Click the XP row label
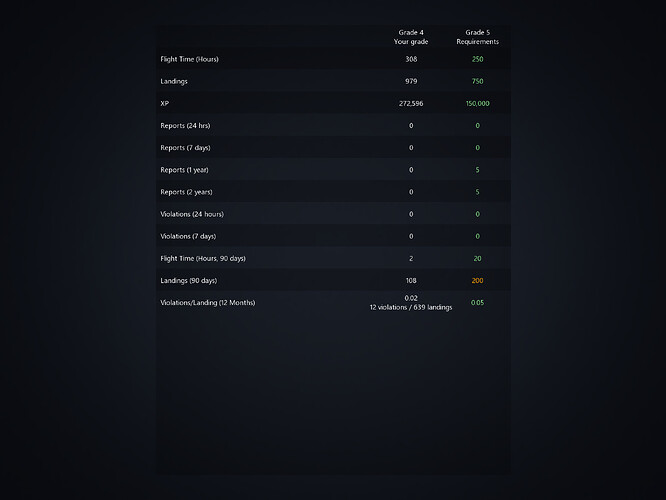Image resolution: width=666 pixels, height=500 pixels. click(165, 103)
